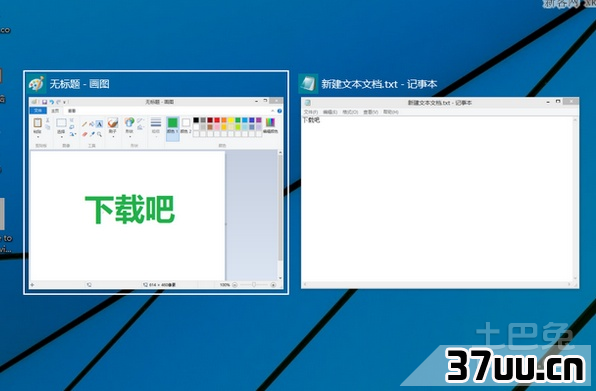Expand the 形状 shapes dropdown arrow
Screen dimensions: 596x391
129,137
